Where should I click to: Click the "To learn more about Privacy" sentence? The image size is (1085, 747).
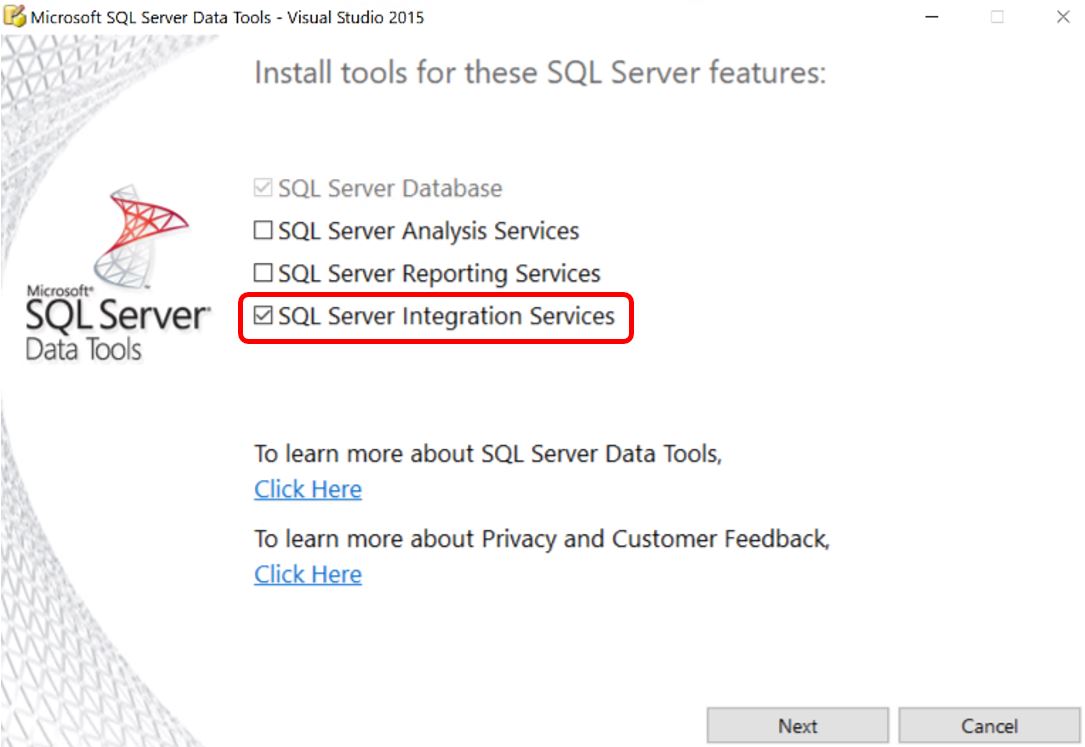click(x=541, y=539)
